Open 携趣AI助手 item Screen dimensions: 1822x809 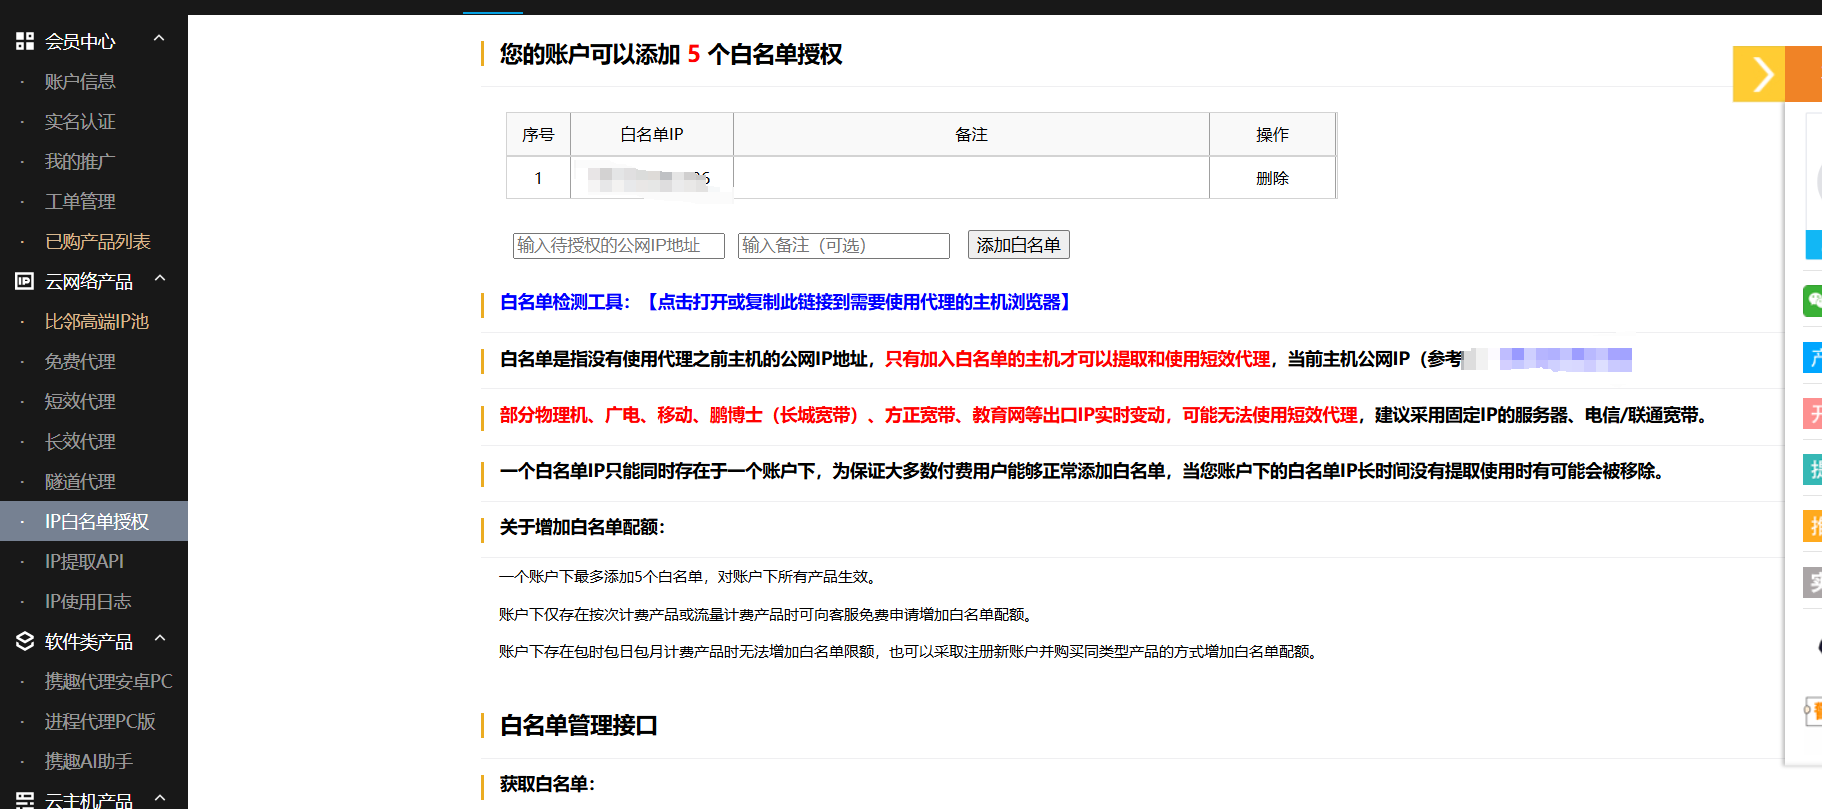[x=88, y=761]
